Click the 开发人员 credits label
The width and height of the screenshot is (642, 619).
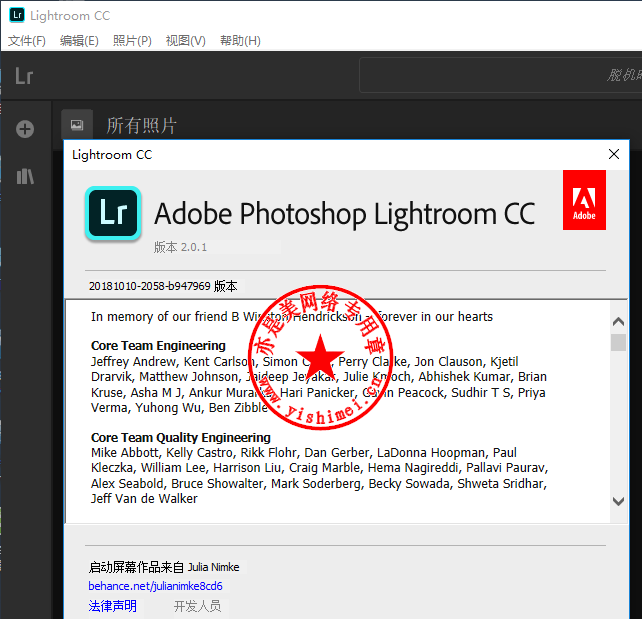(197, 606)
